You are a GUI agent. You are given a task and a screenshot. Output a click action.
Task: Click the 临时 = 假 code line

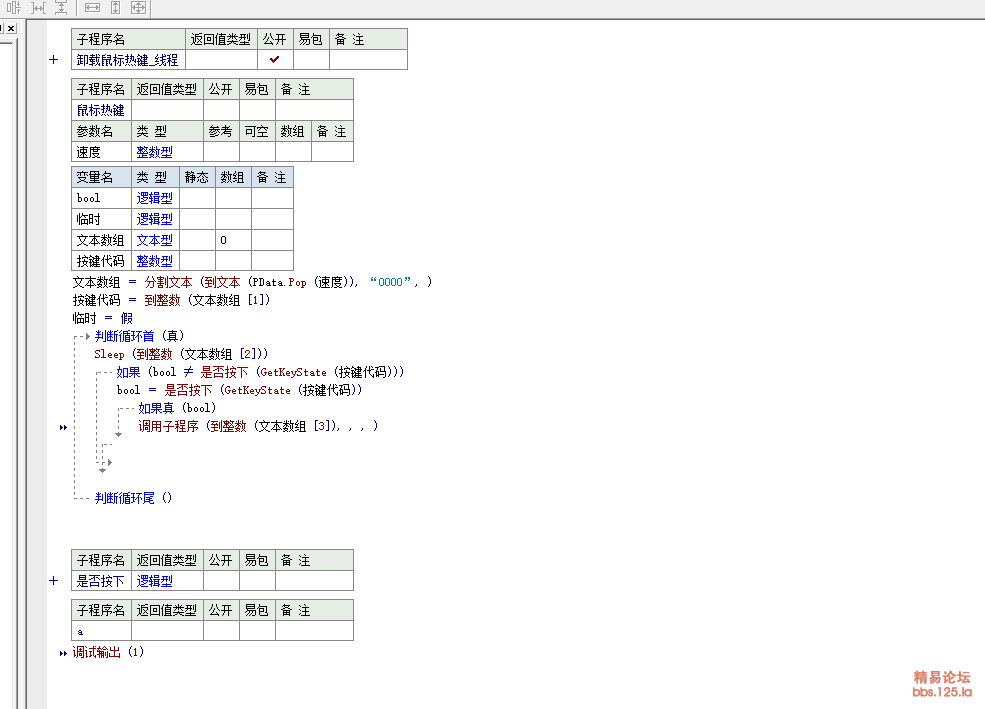tap(103, 318)
